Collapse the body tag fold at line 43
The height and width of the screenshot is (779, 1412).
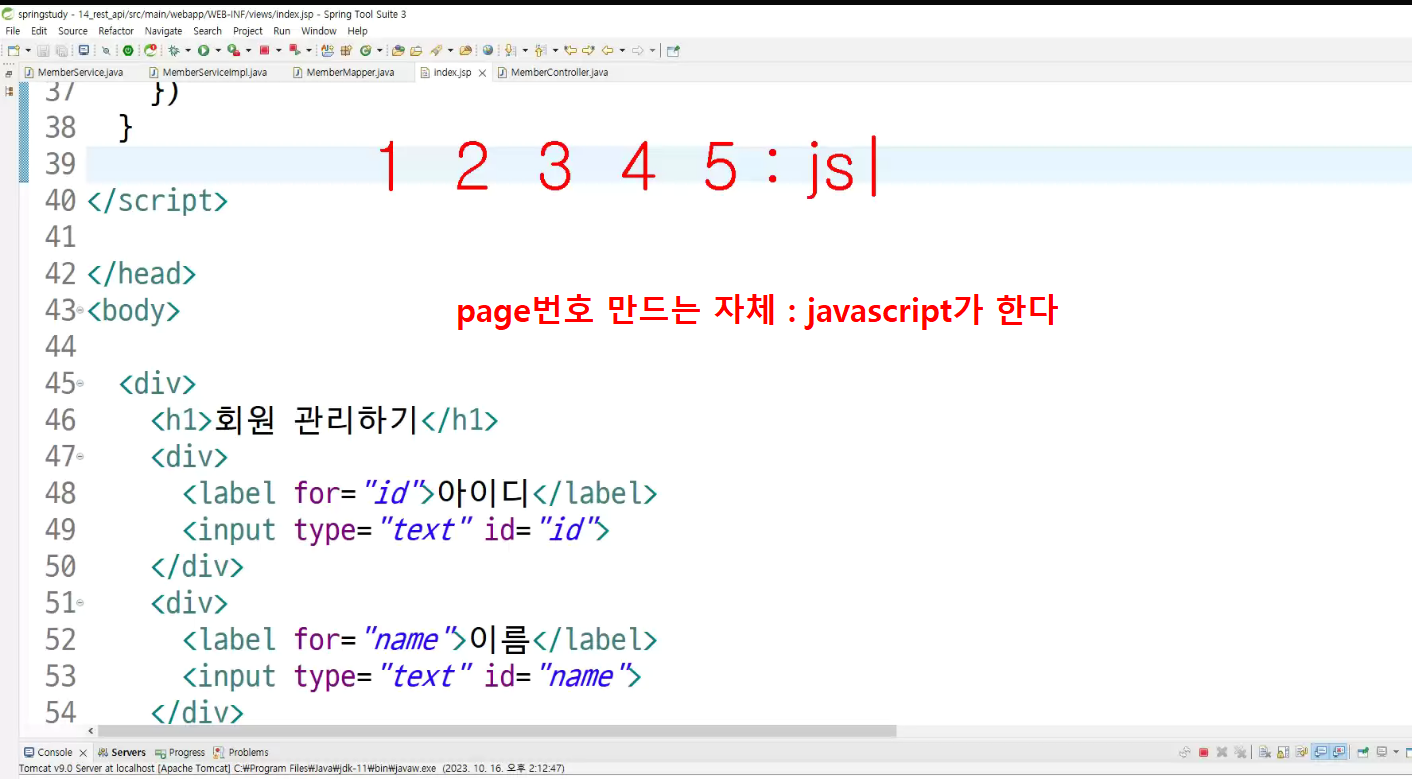[x=80, y=311]
